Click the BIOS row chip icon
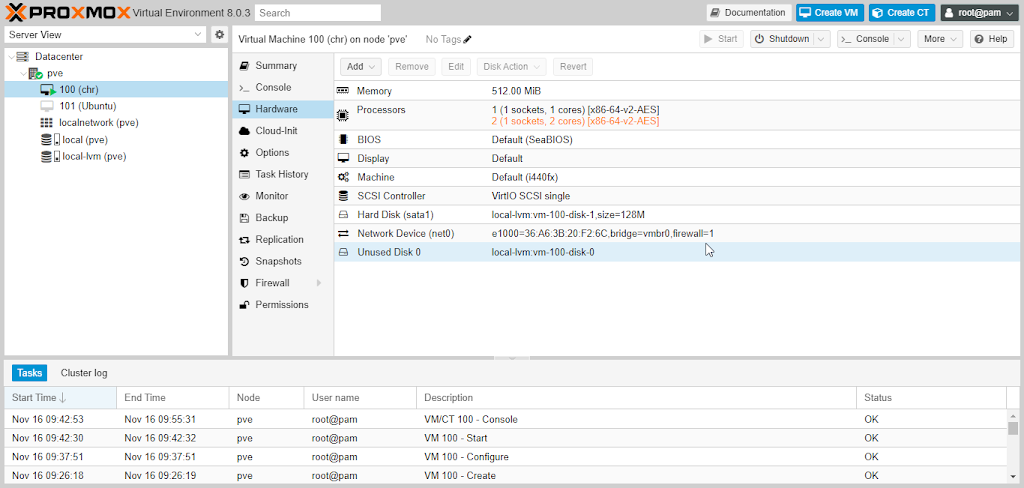Image resolution: width=1024 pixels, height=488 pixels. [x=343, y=140]
